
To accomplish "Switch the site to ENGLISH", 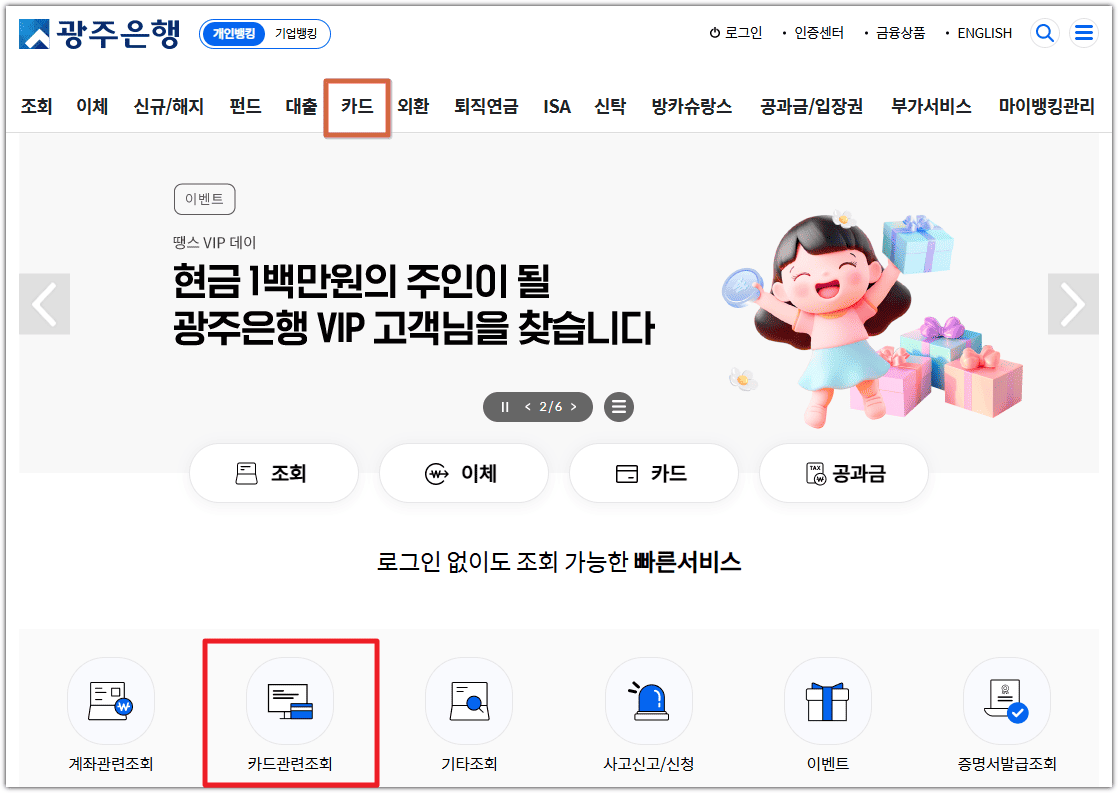I will pyautogui.click(x=983, y=33).
